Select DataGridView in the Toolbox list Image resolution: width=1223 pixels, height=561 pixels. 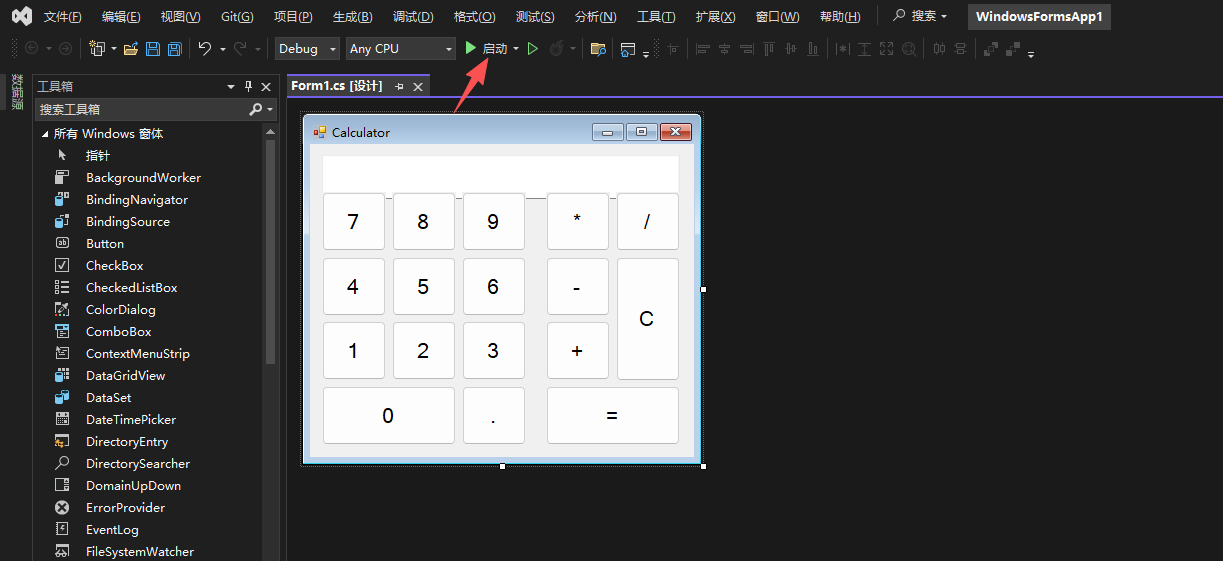click(x=125, y=375)
